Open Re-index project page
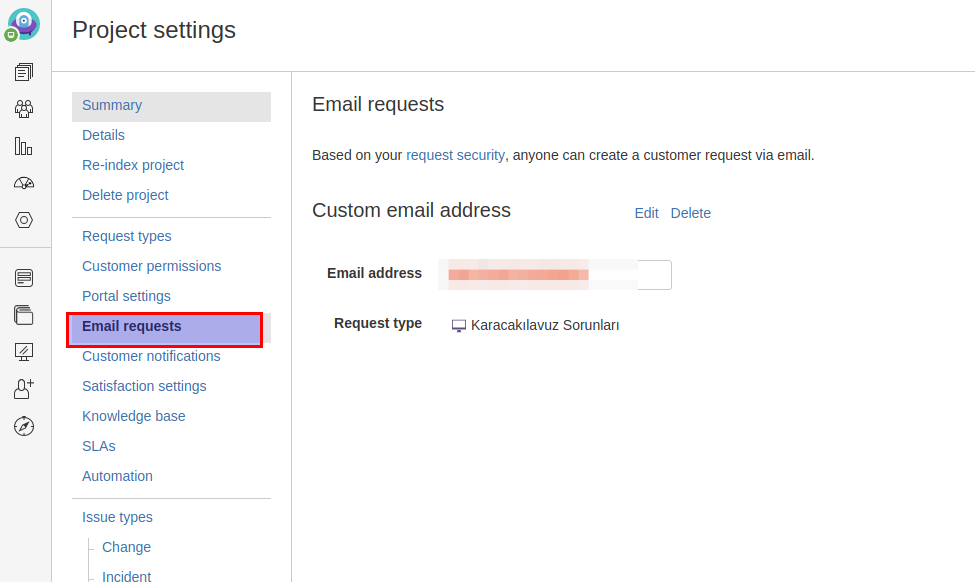 [x=133, y=165]
